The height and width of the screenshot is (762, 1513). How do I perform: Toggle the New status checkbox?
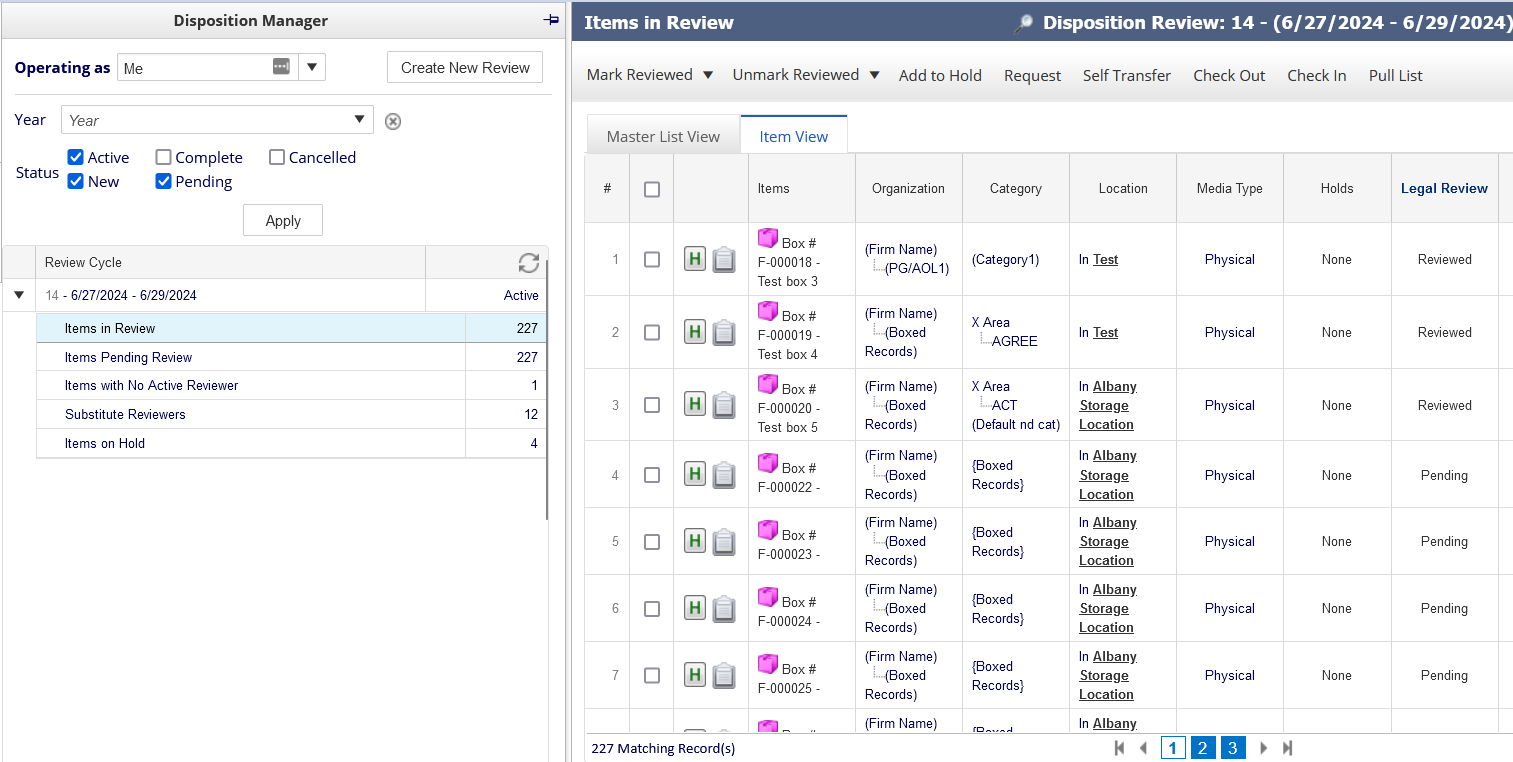tap(75, 181)
